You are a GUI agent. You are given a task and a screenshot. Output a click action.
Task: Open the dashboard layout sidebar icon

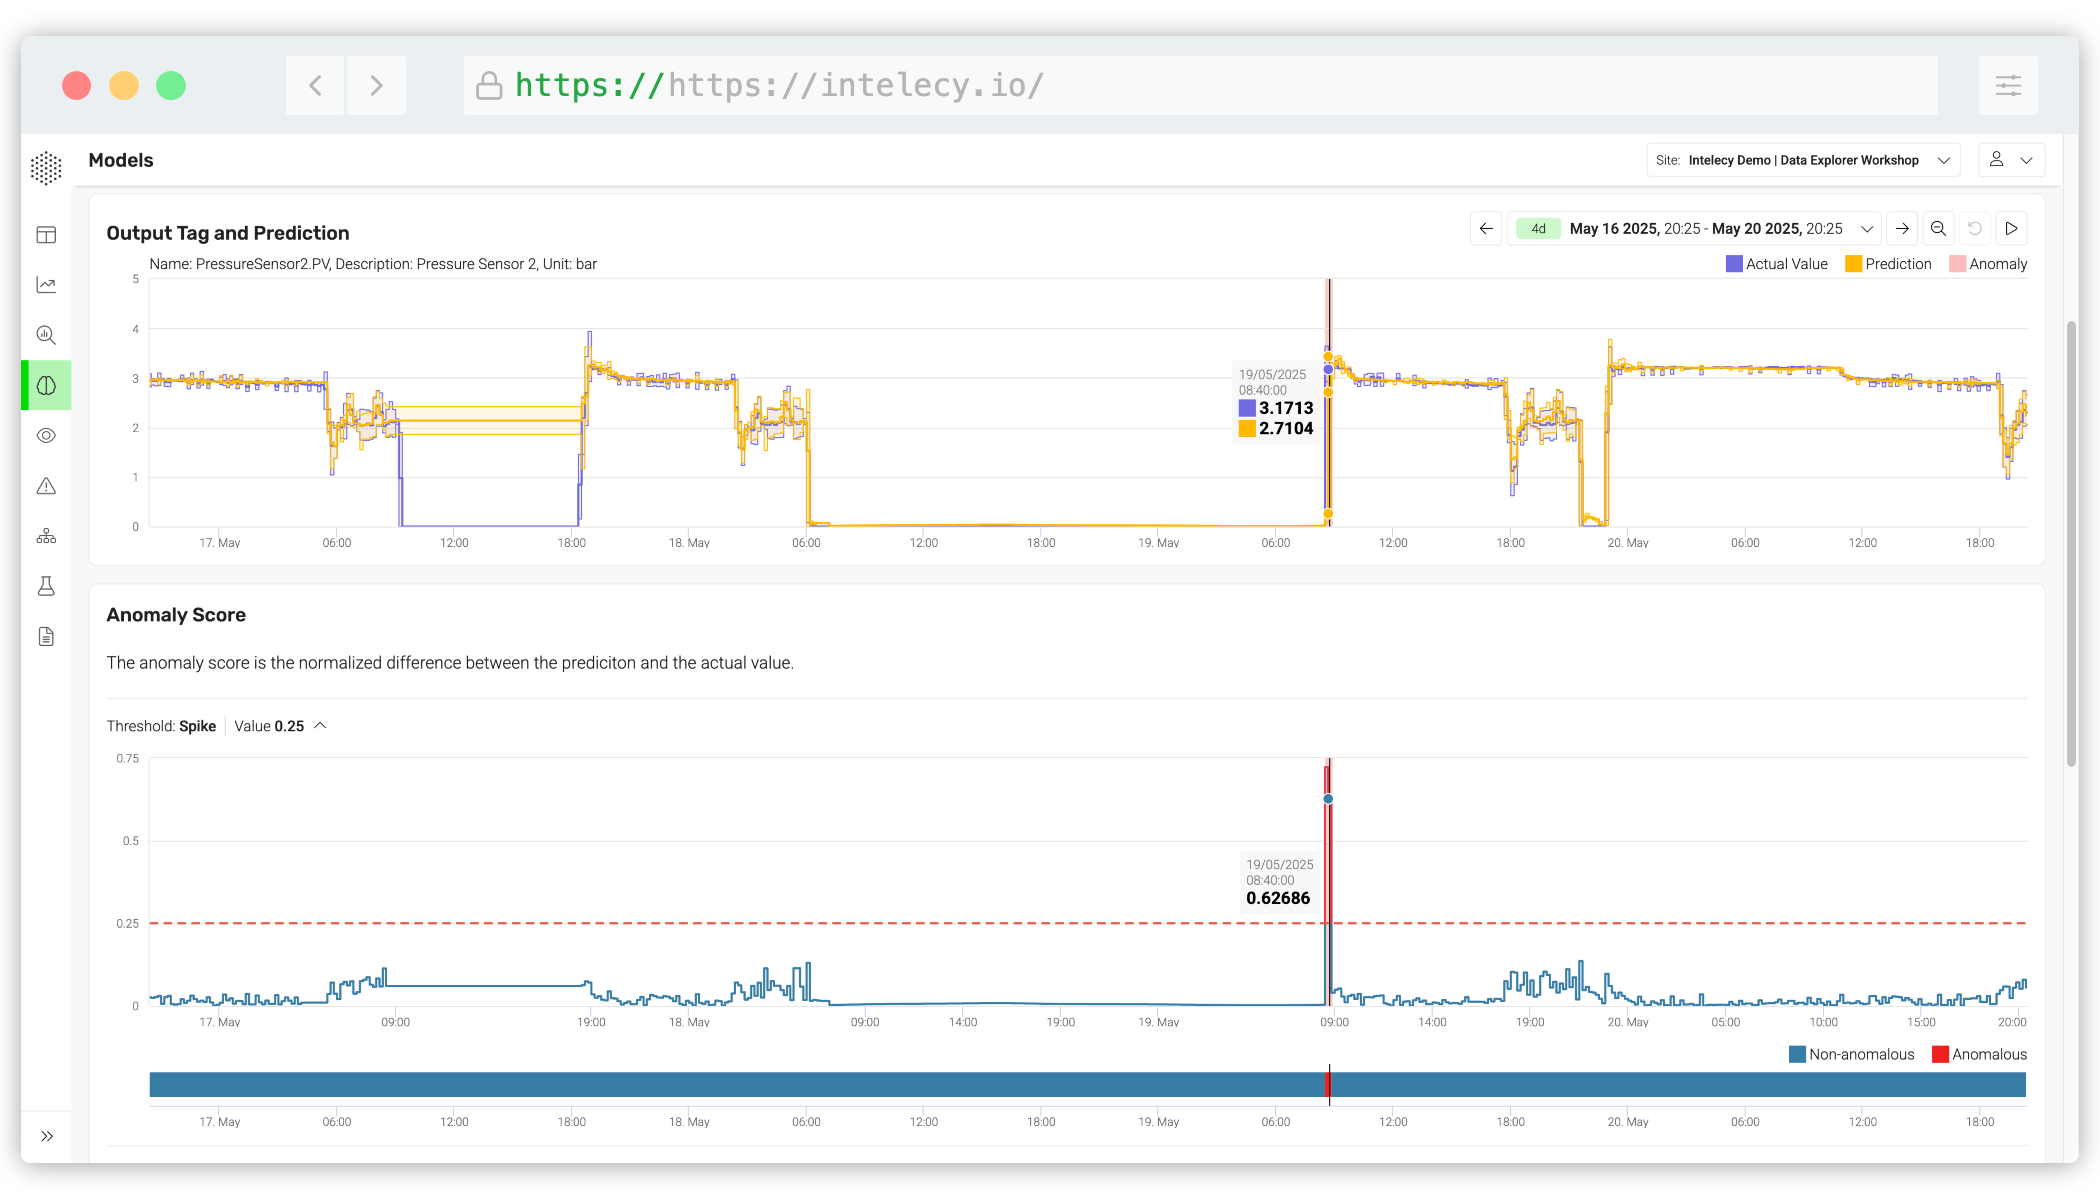click(46, 235)
